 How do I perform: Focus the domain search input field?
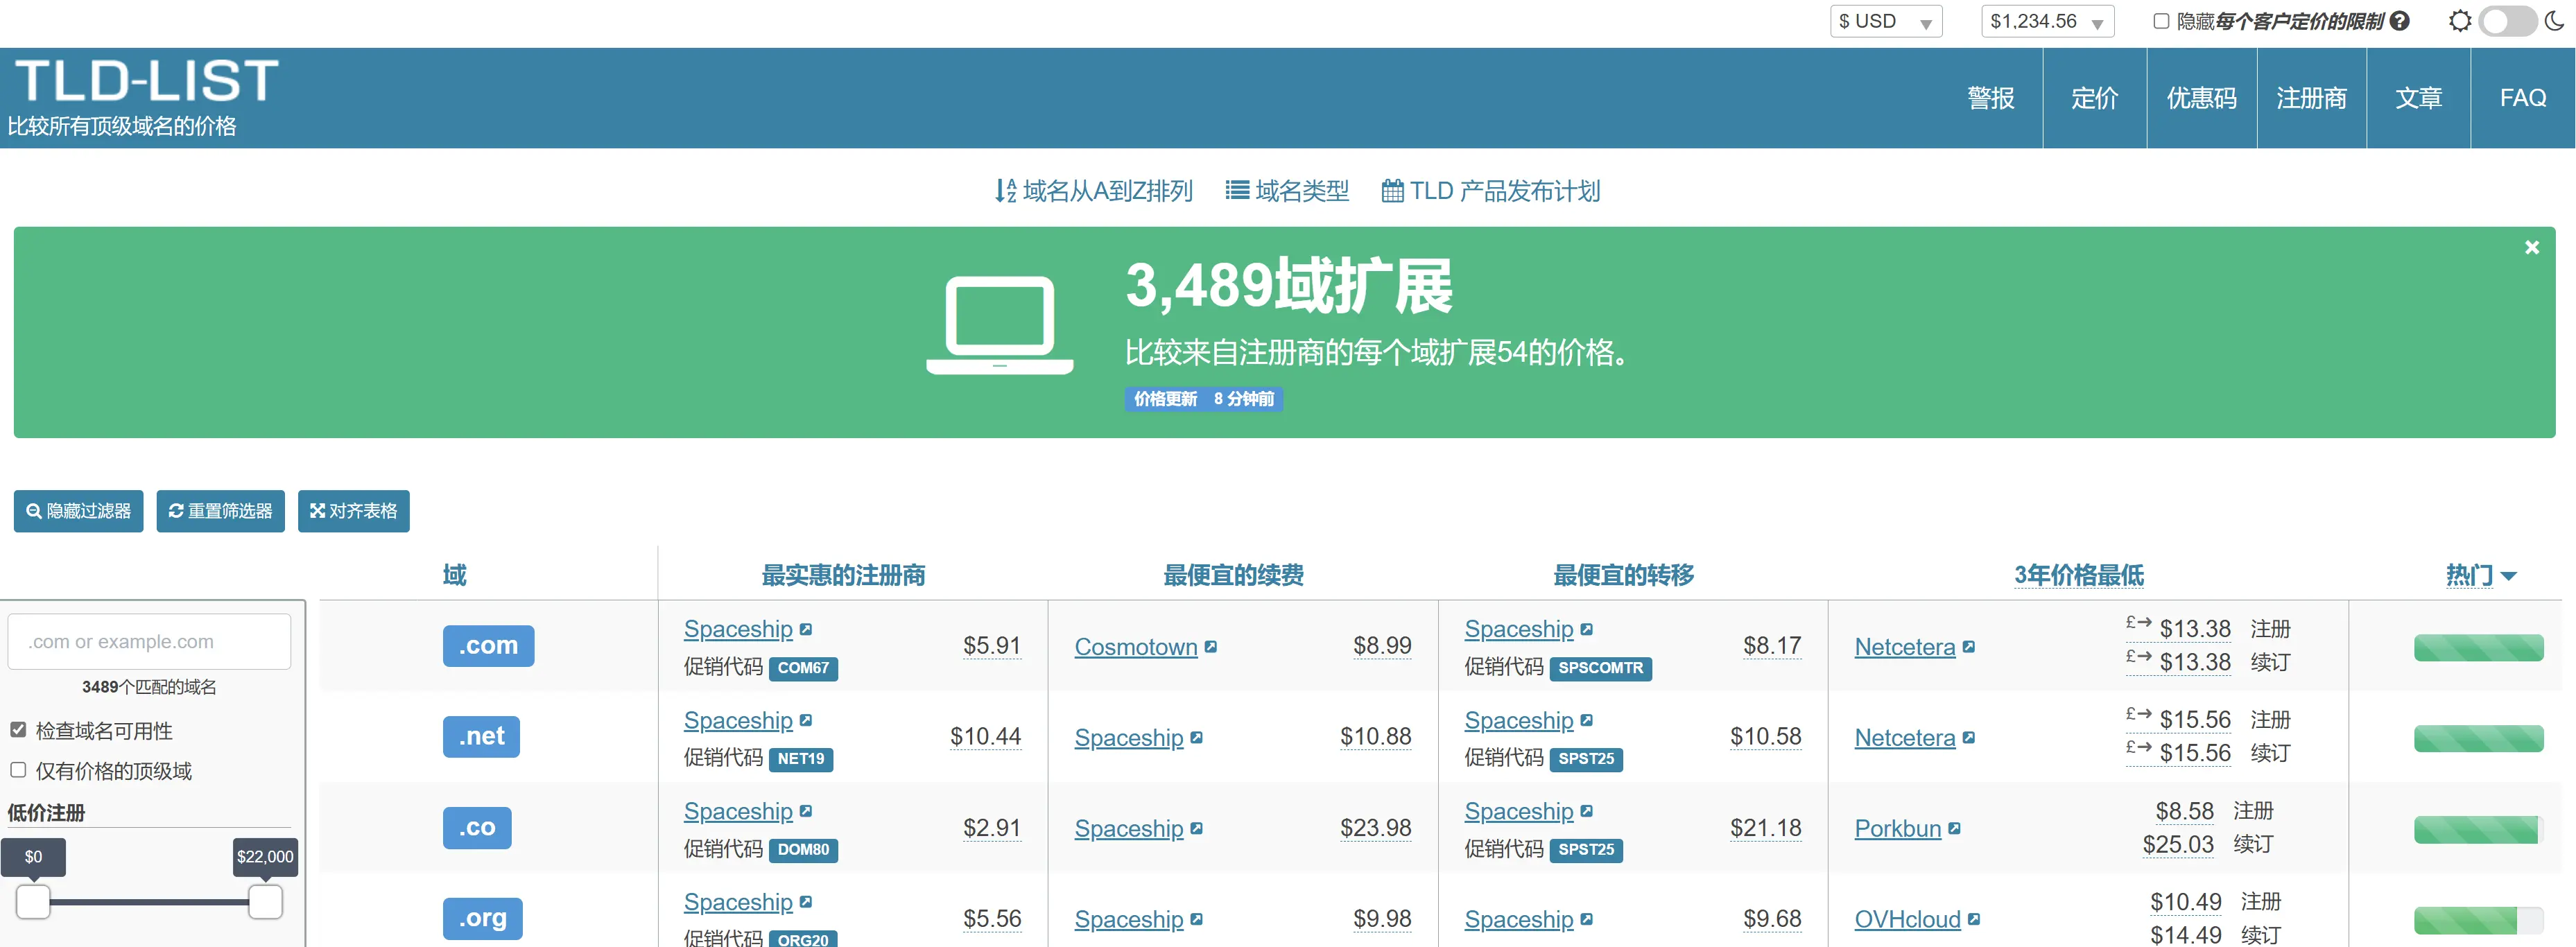pyautogui.click(x=149, y=641)
